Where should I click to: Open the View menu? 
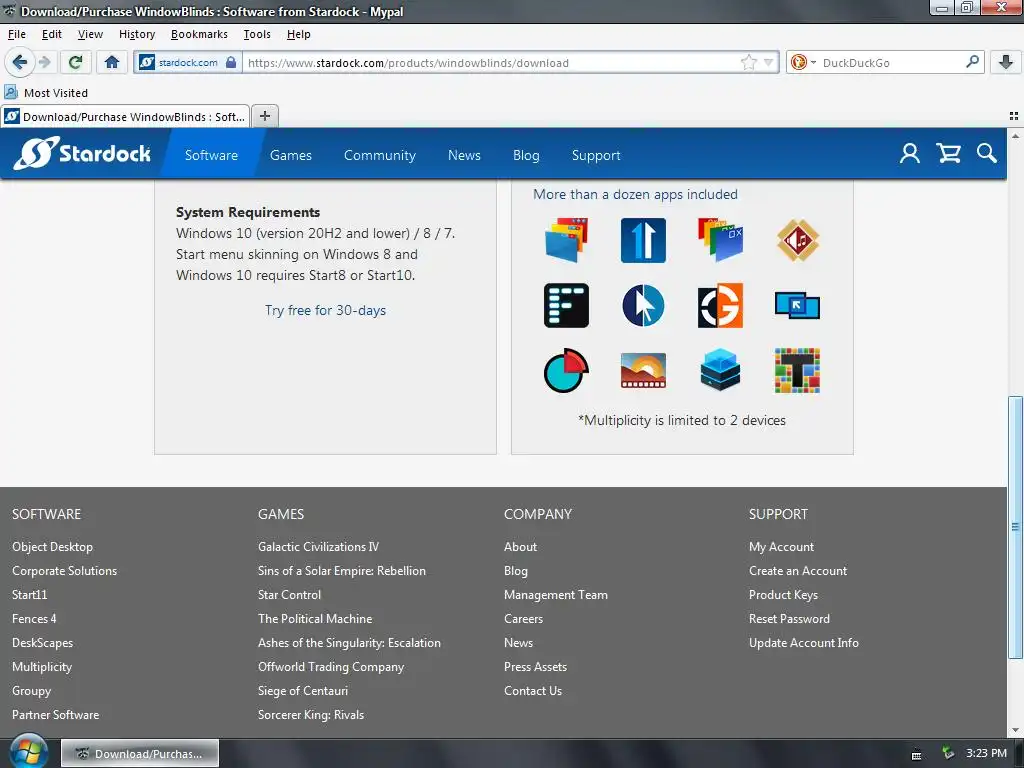90,34
